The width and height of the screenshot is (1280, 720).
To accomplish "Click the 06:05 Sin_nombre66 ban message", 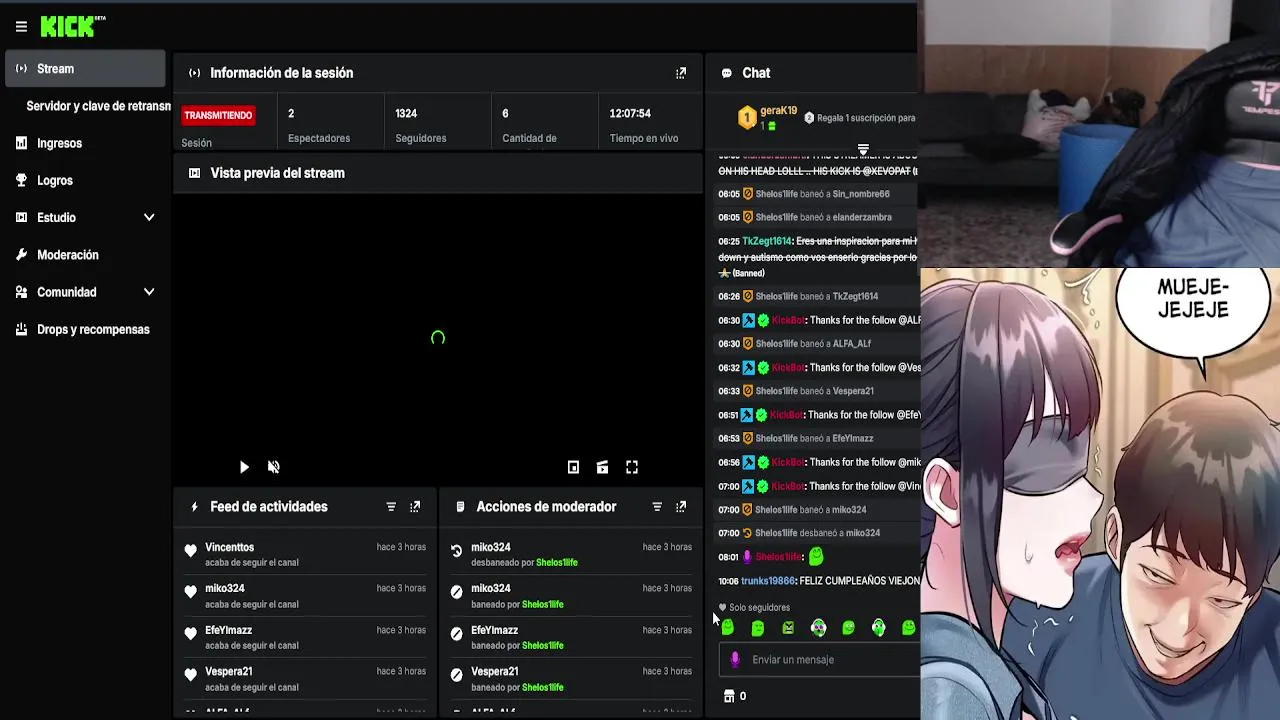I will tap(817, 194).
